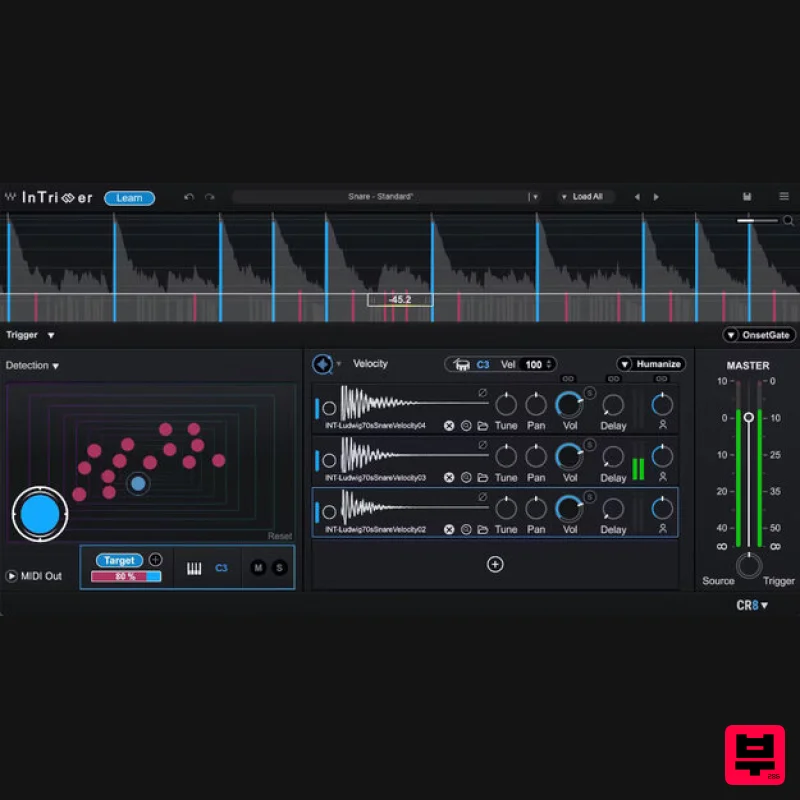Screen dimensions: 800x800
Task: Click the plus button to add a new sample
Action: (495, 565)
